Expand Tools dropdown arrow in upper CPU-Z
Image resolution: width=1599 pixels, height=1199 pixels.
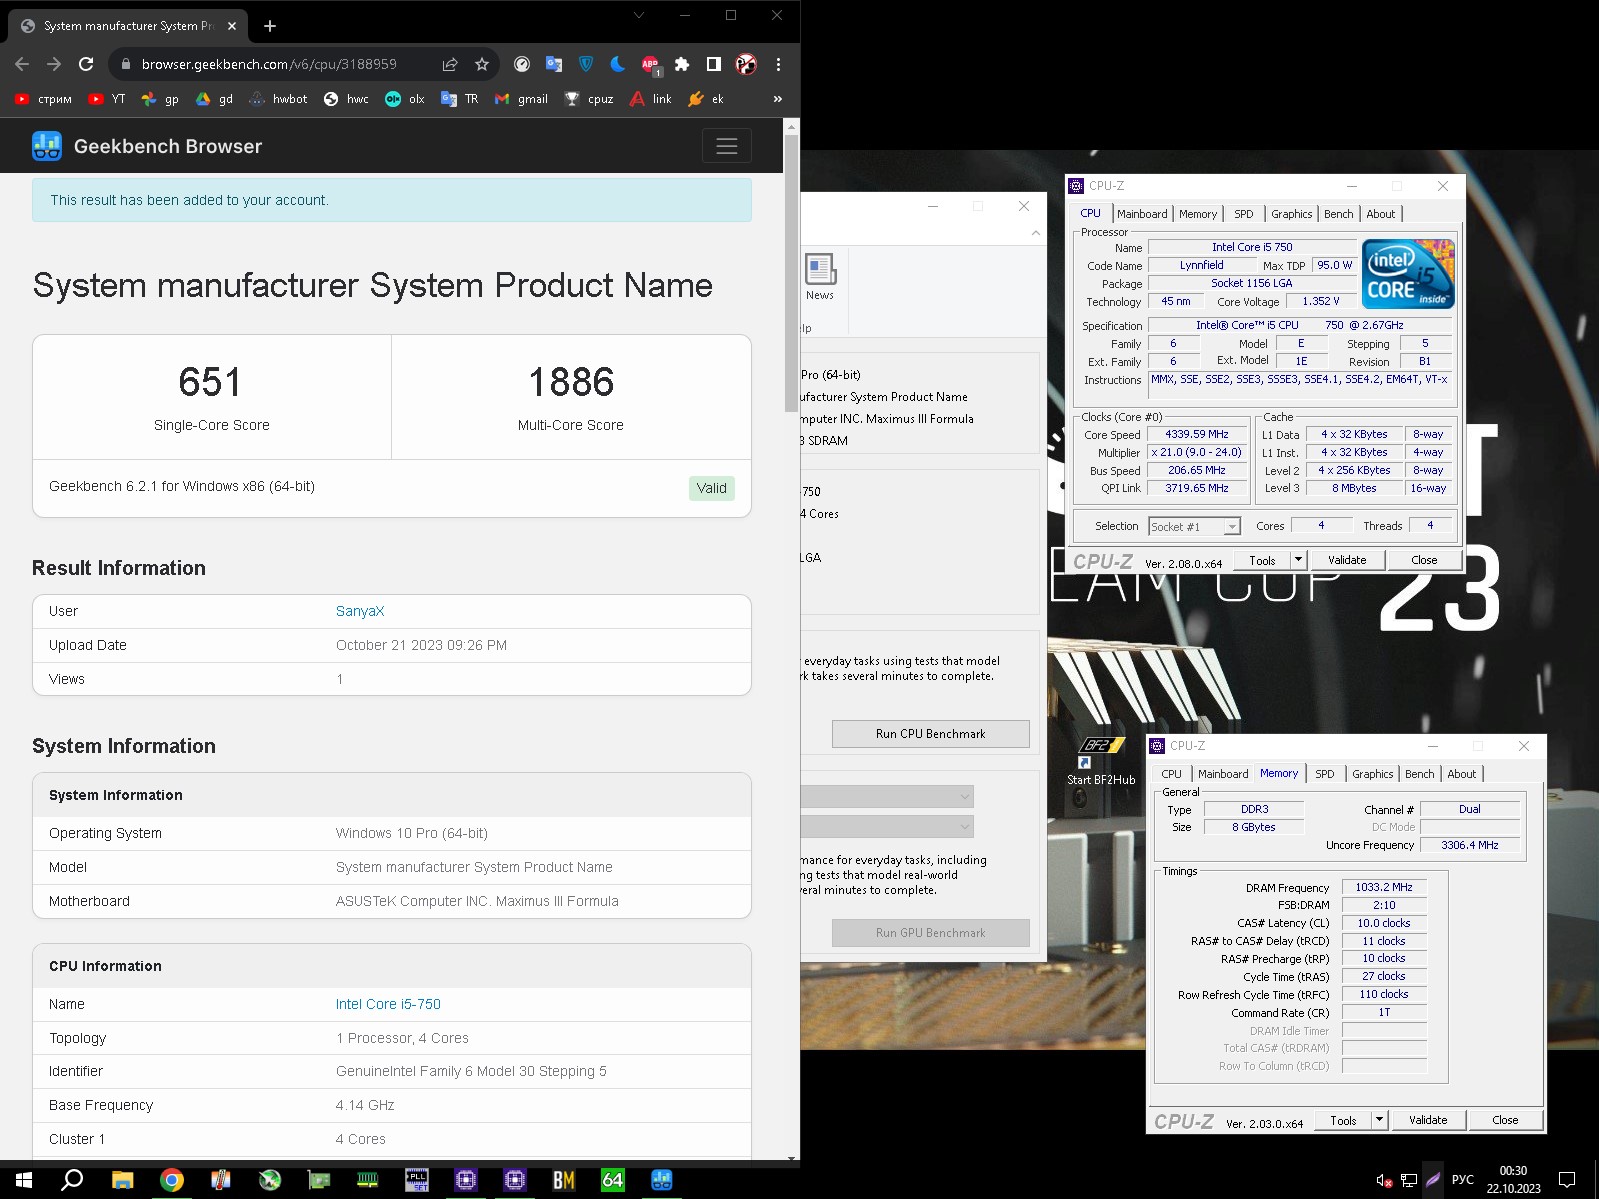click(1298, 560)
